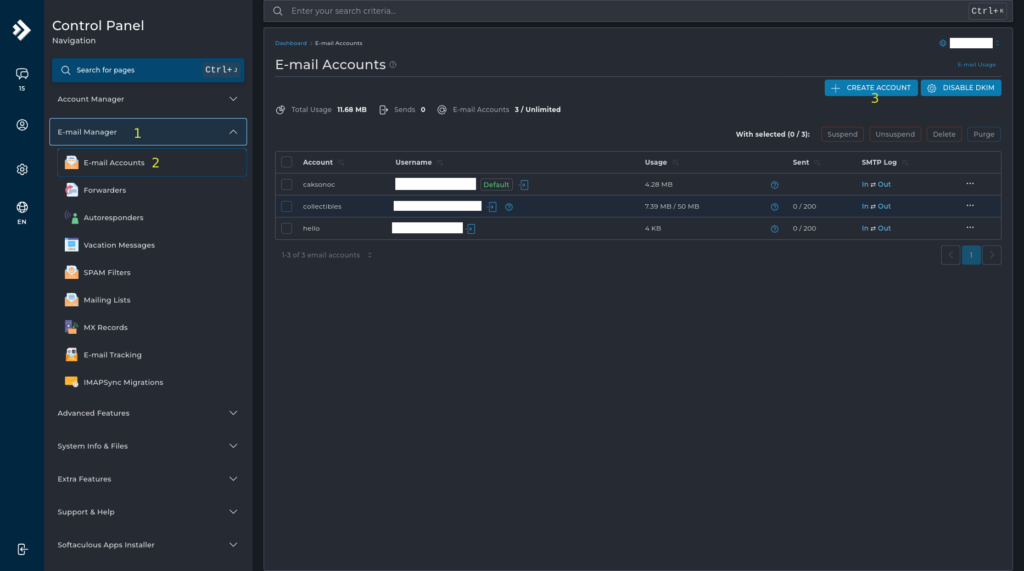Click help icon beside E-mail Accounts title

pyautogui.click(x=393, y=65)
